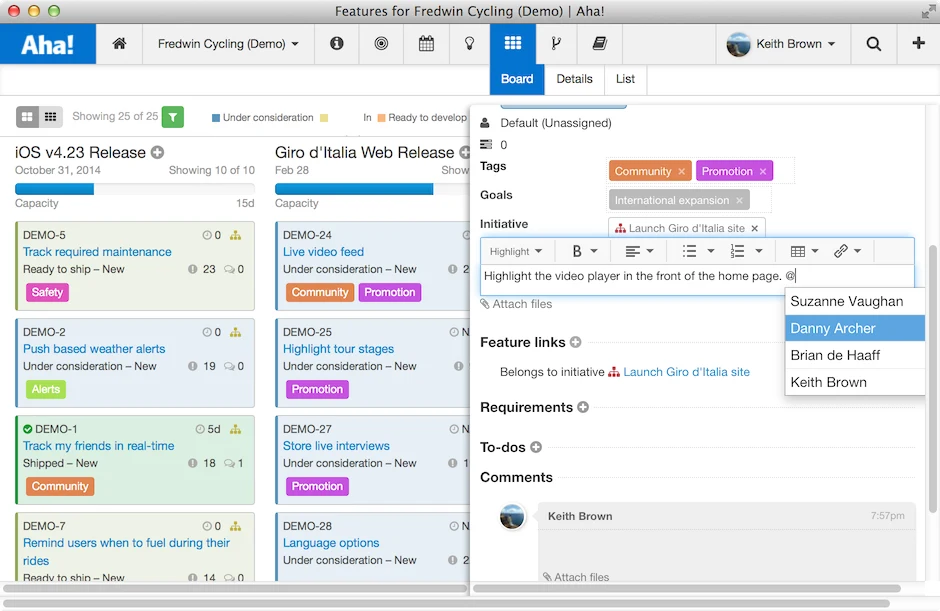The image size is (940, 611).
Task: Open the notebook icon
Action: click(599, 43)
